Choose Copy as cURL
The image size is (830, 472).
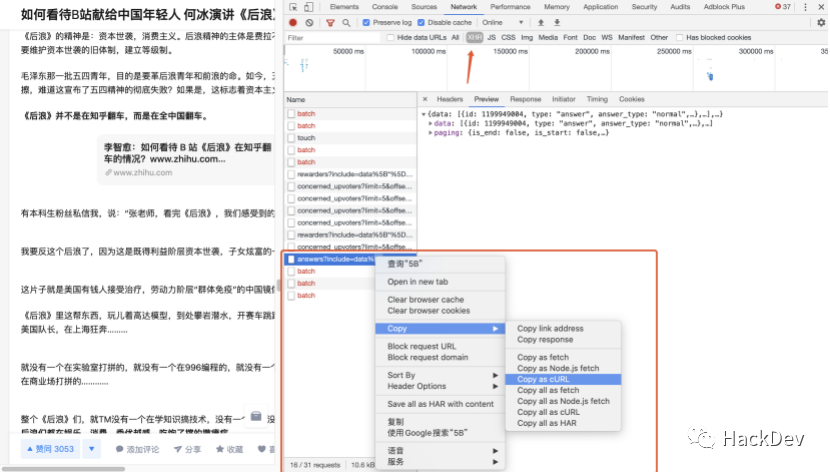point(563,379)
